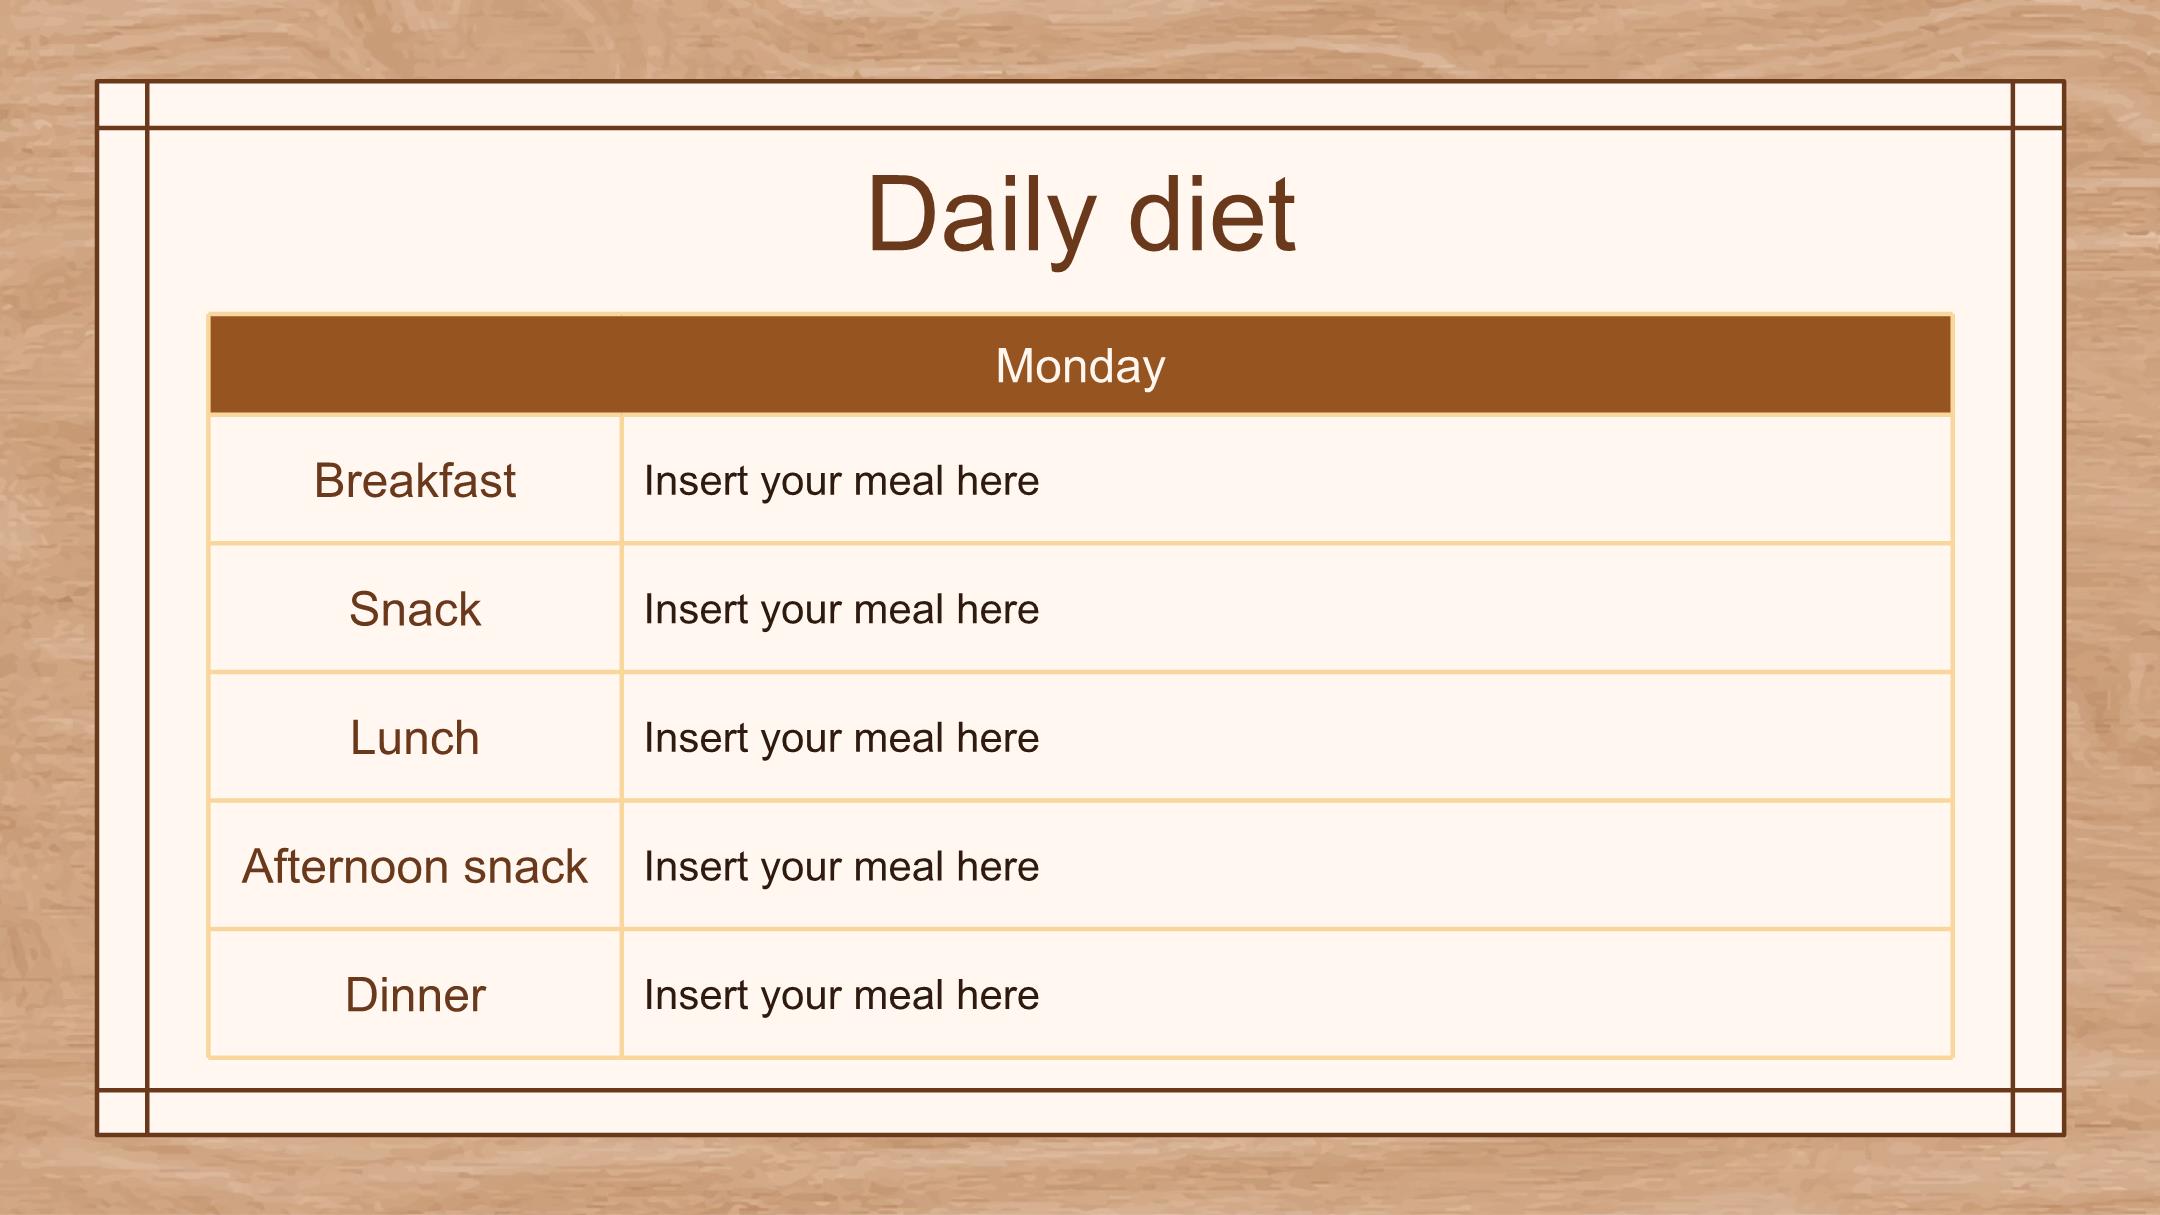Click the narrow top strip of the frame
Viewport: 2160px width, 1215px height.
click(1080, 105)
